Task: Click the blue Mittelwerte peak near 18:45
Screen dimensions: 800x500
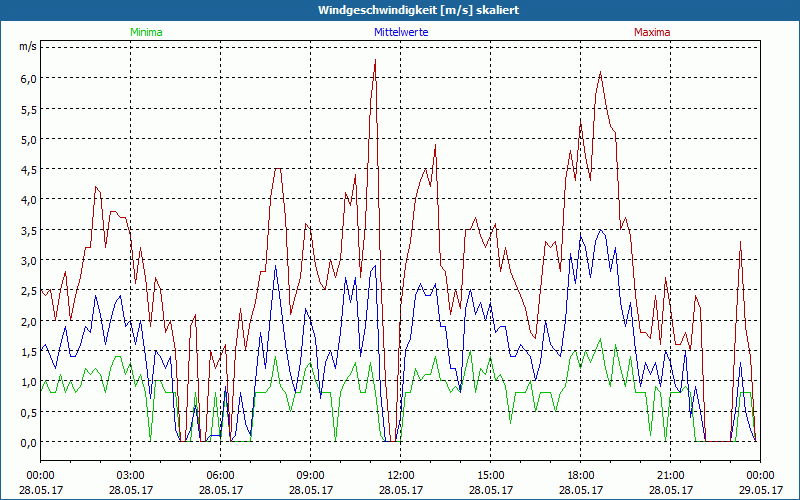Action: click(601, 231)
